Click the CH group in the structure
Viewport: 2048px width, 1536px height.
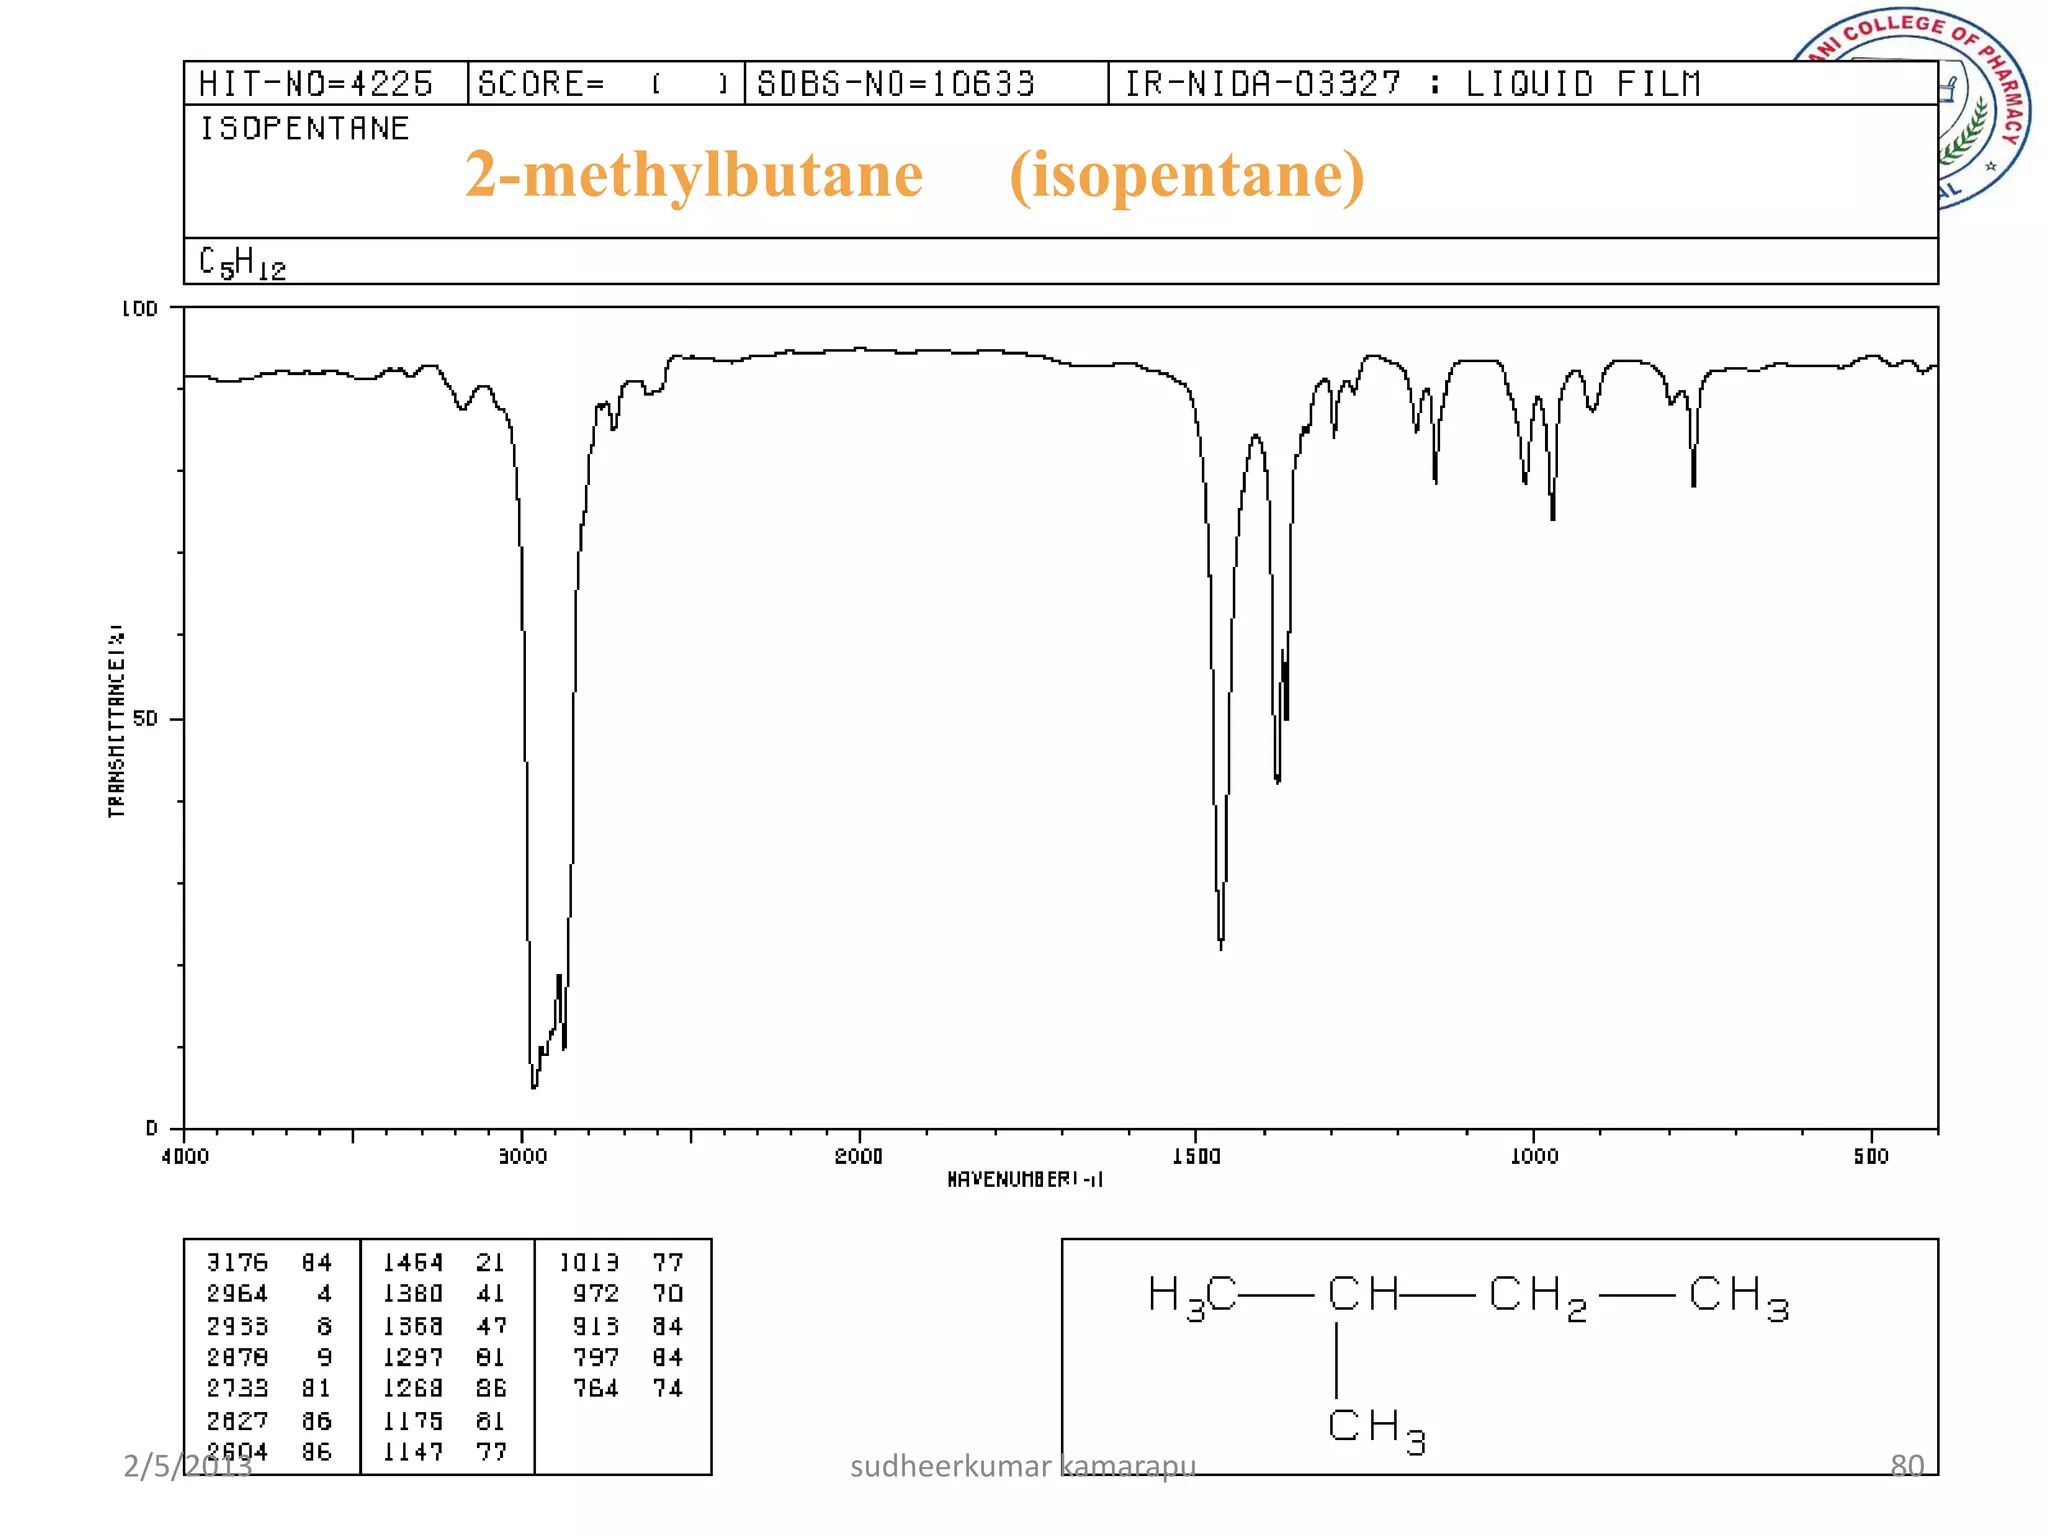pos(1363,1294)
